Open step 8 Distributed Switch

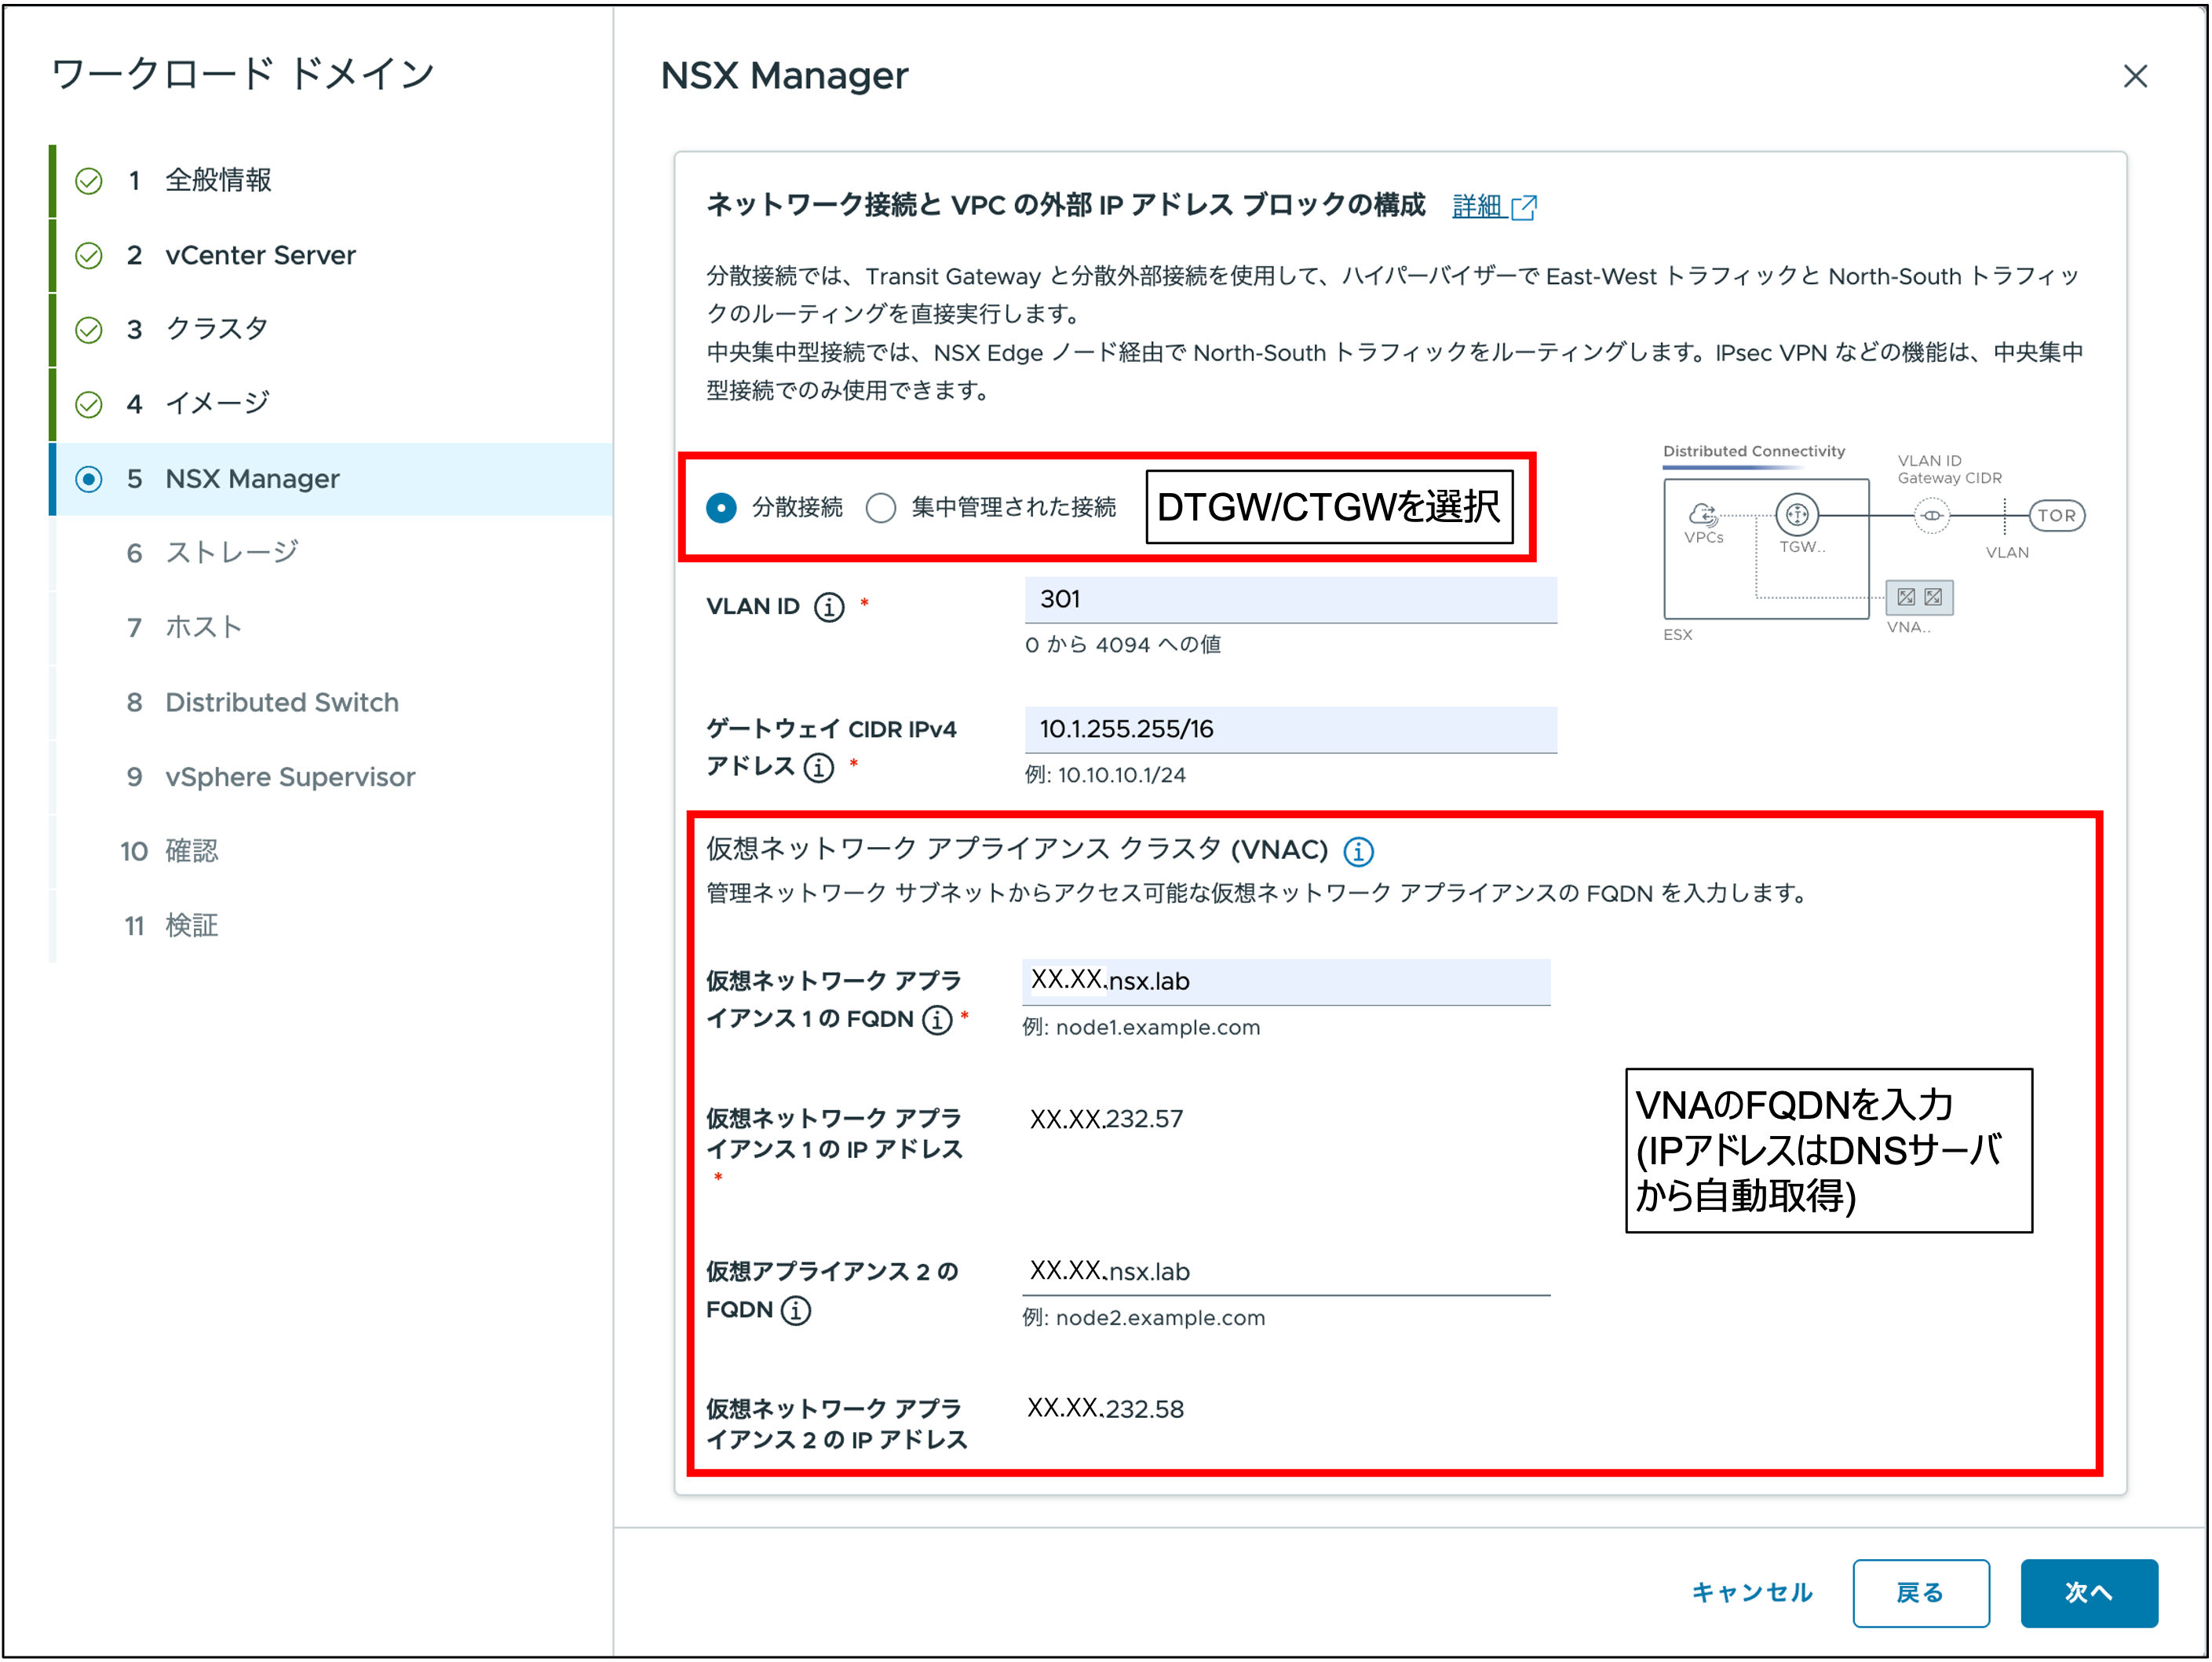coord(331,702)
